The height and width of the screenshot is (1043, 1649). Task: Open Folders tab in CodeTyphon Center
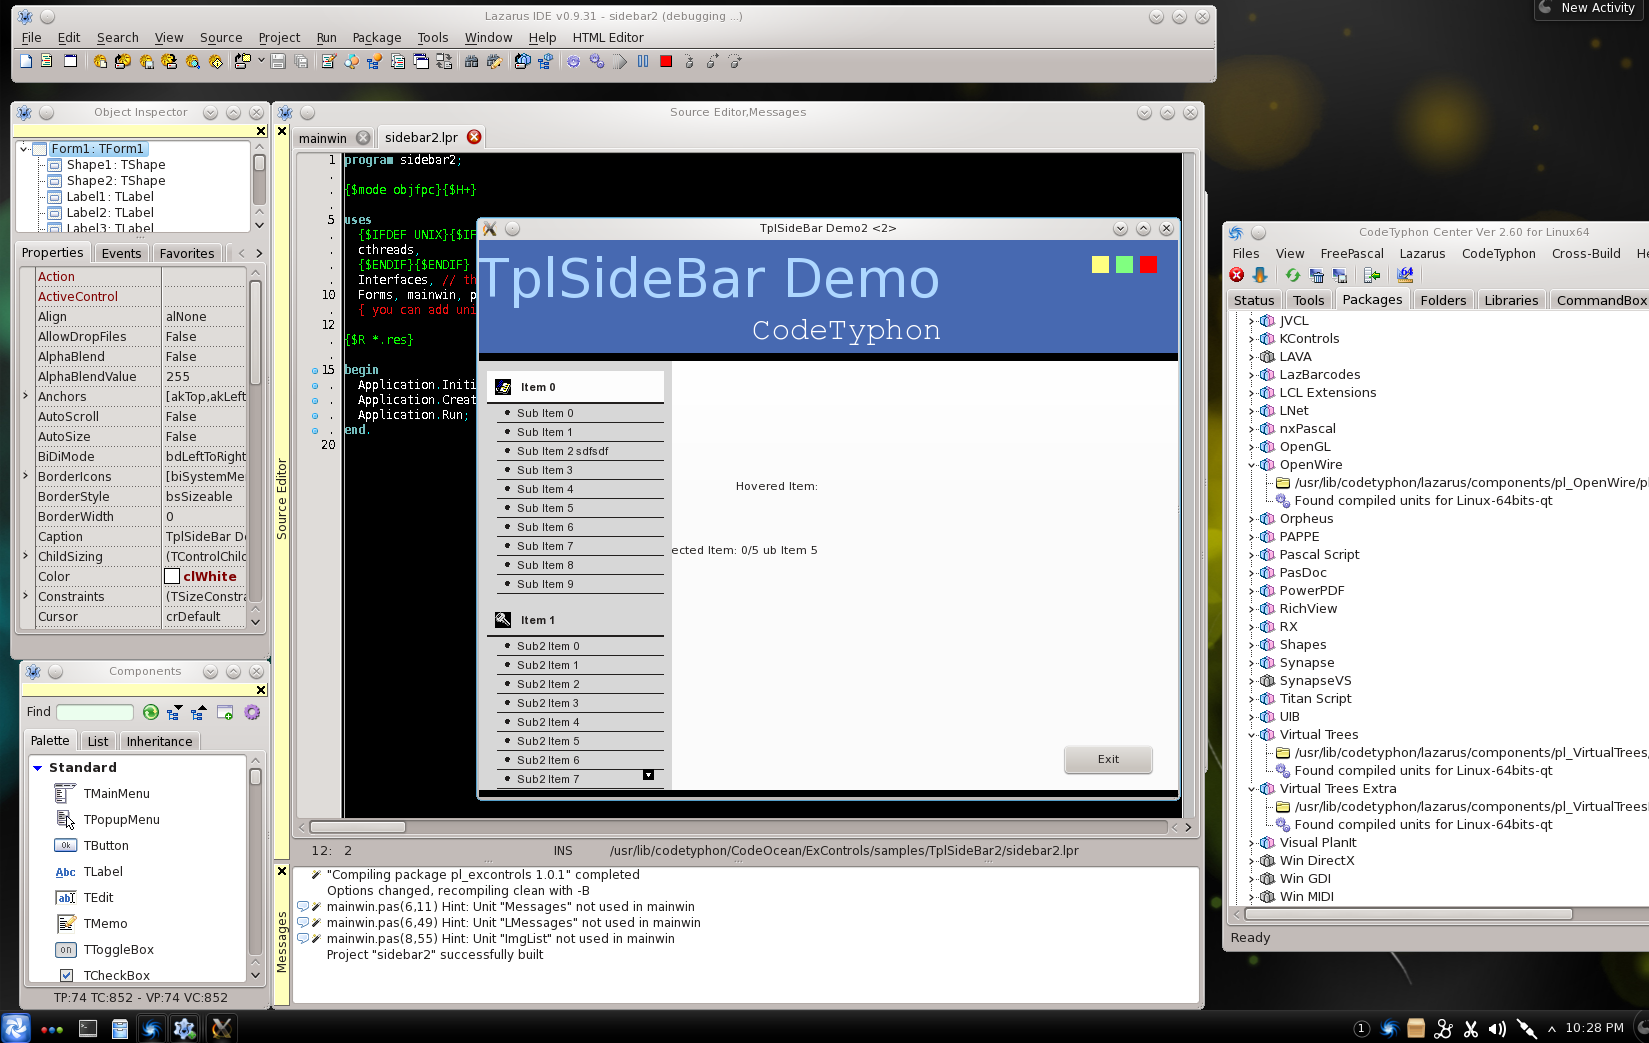(x=1443, y=300)
